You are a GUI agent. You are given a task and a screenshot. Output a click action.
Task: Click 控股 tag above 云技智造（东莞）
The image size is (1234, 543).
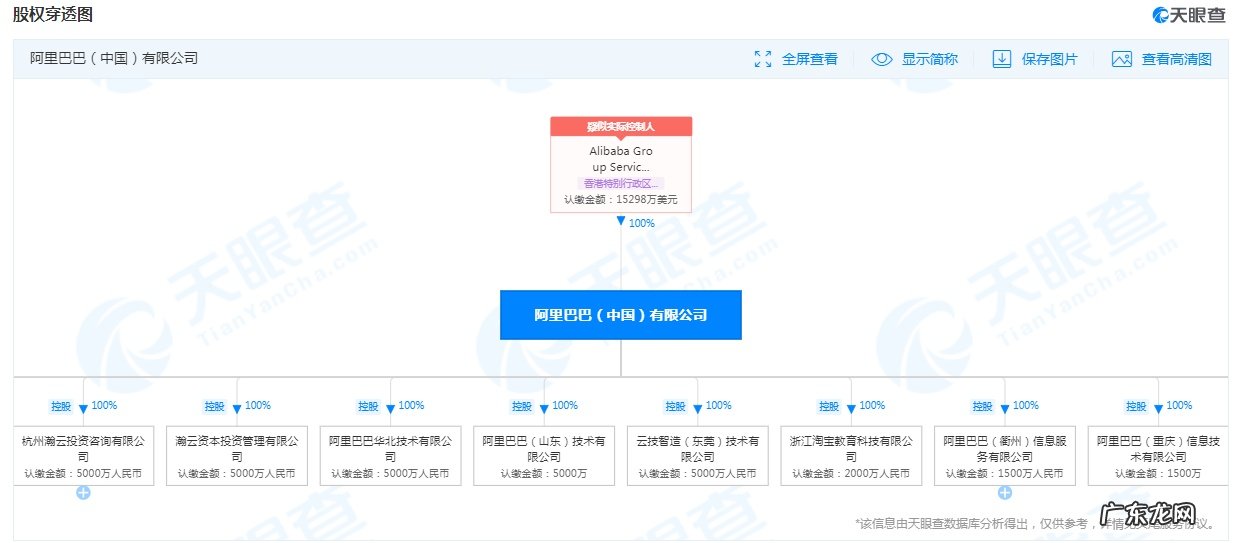[676, 406]
